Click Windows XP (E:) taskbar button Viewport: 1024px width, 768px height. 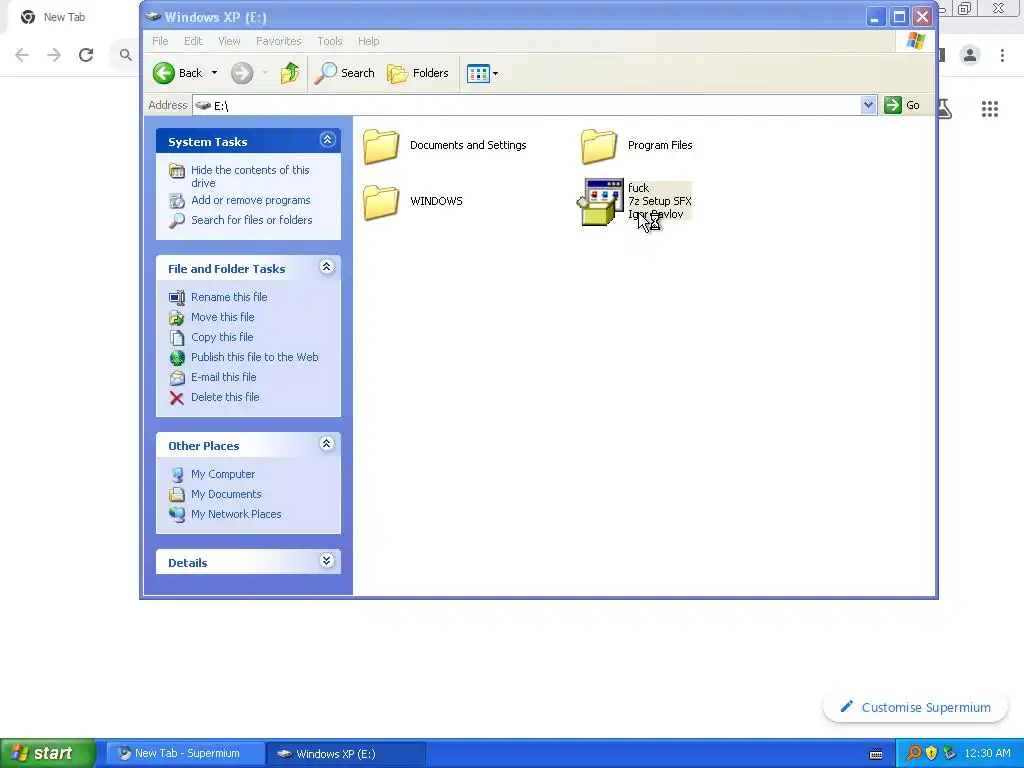click(x=346, y=754)
